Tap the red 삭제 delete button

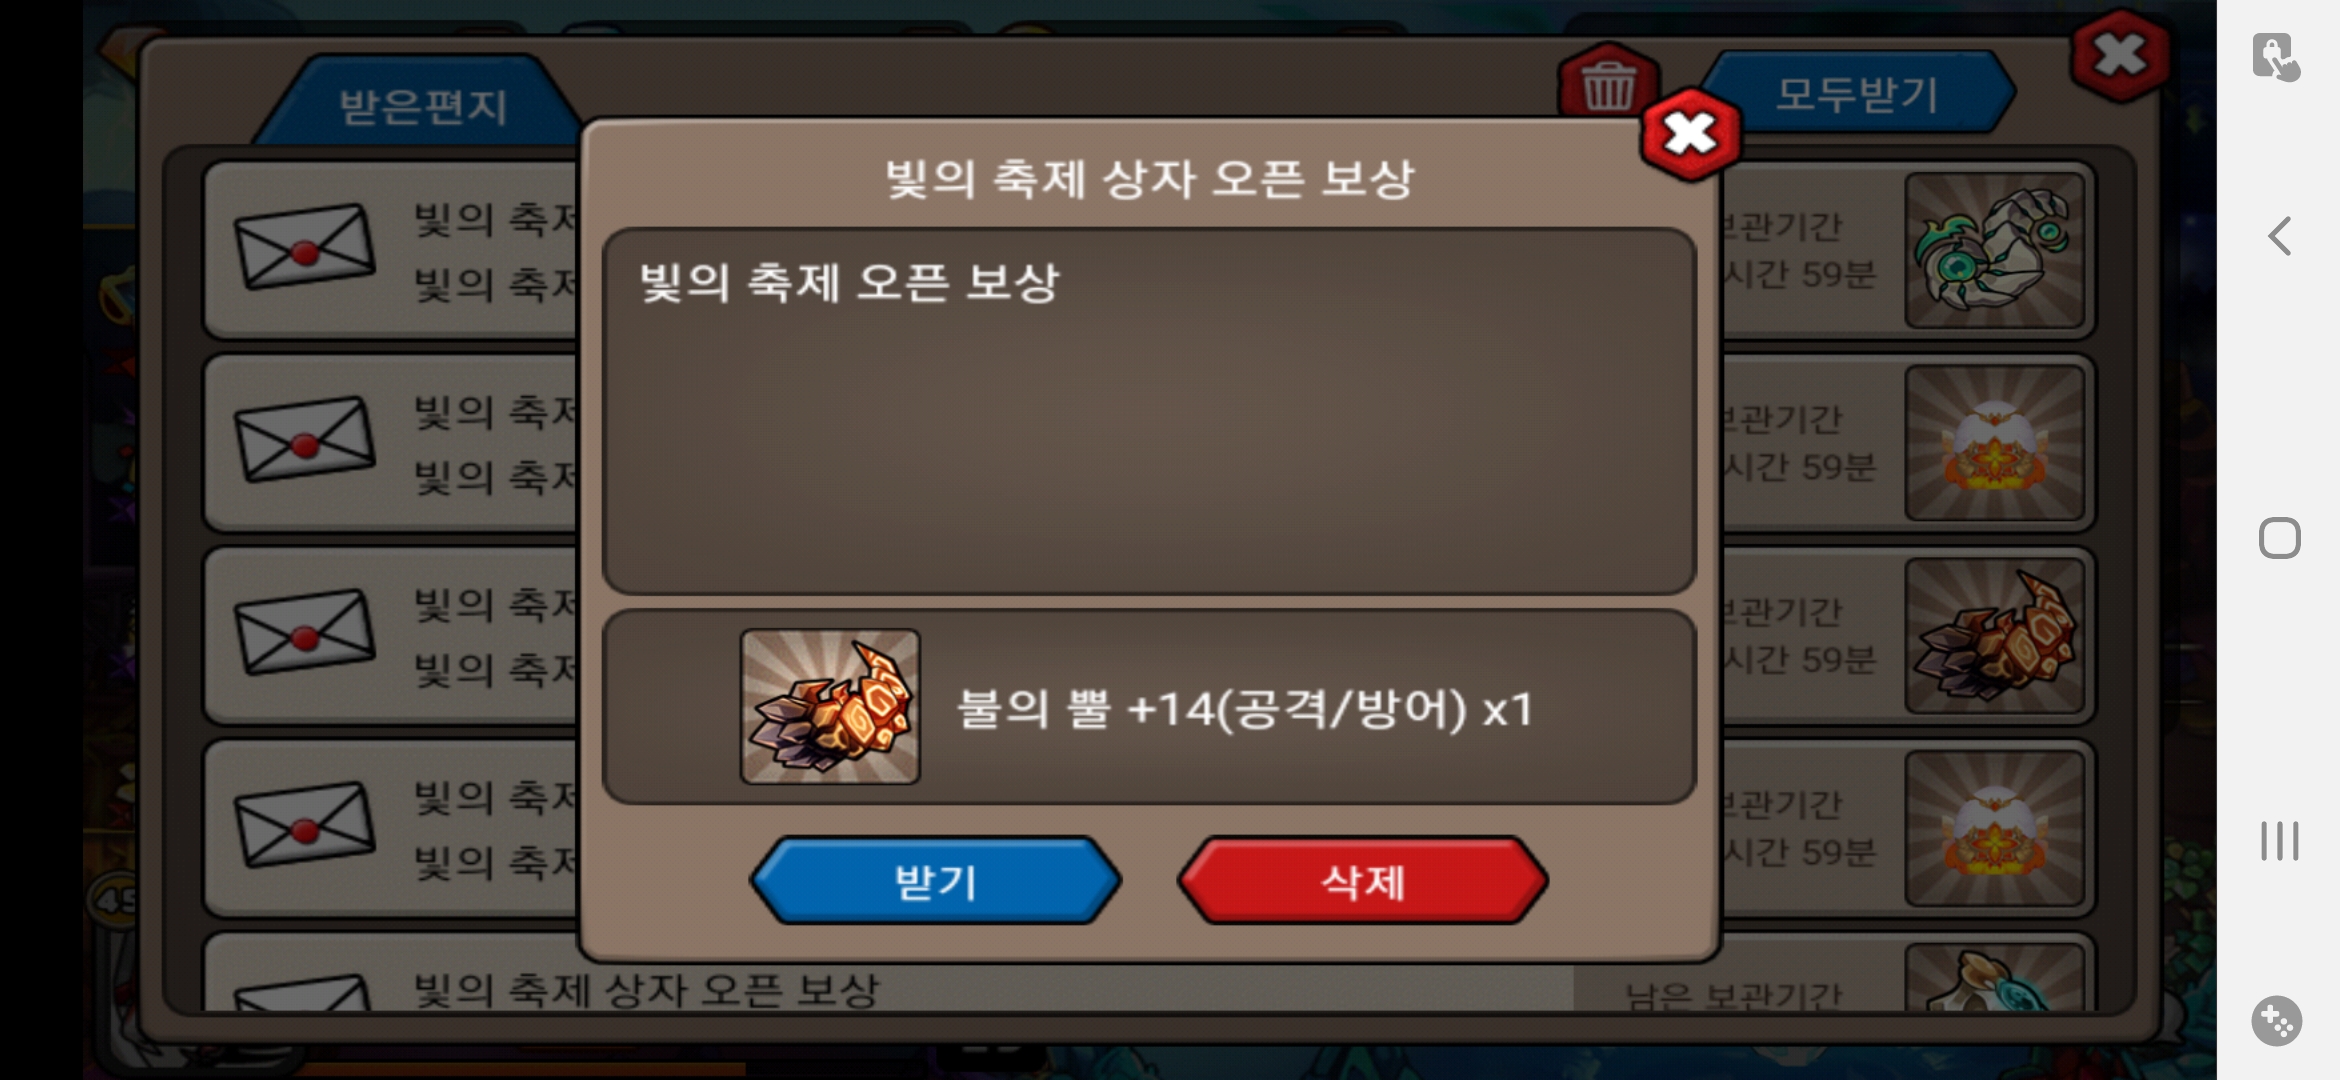1363,881
